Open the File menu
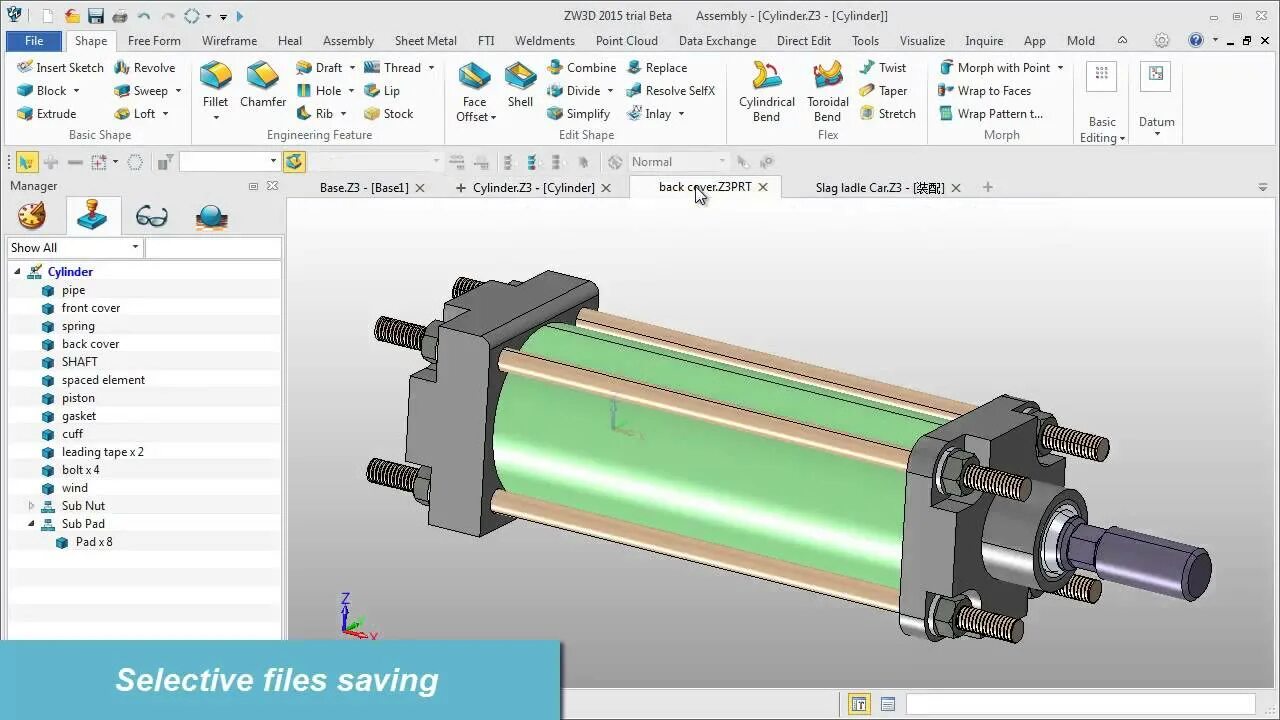This screenshot has width=1280, height=720. 34,41
